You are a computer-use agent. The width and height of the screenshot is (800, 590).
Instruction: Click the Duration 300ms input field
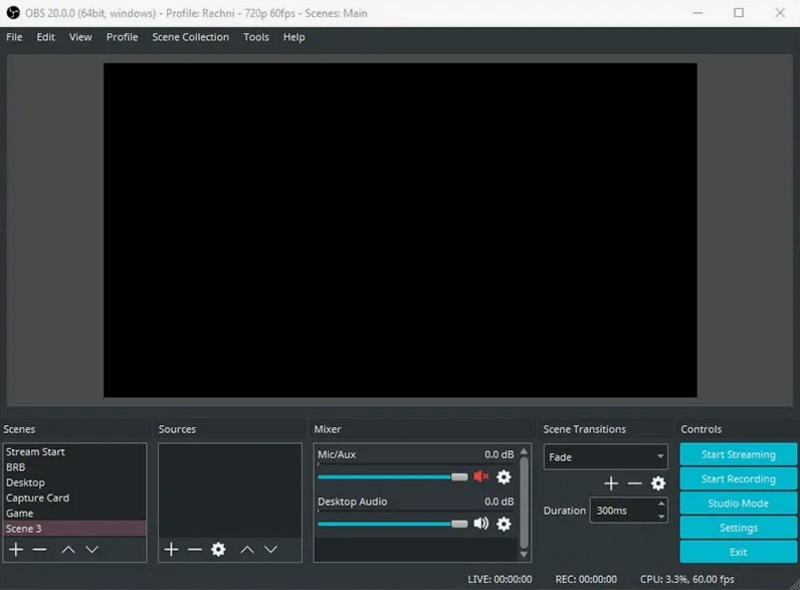629,510
